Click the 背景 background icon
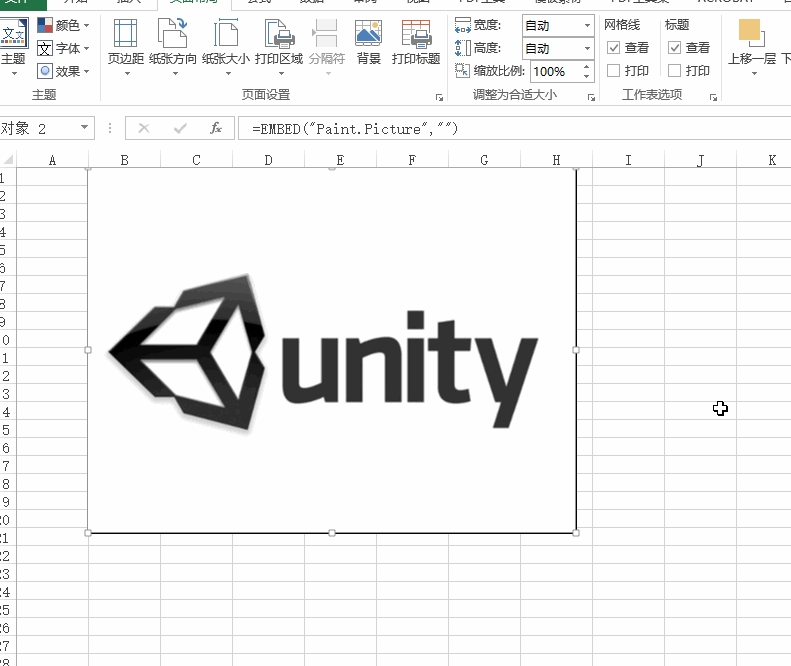Image resolution: width=791 pixels, height=666 pixels. click(368, 33)
